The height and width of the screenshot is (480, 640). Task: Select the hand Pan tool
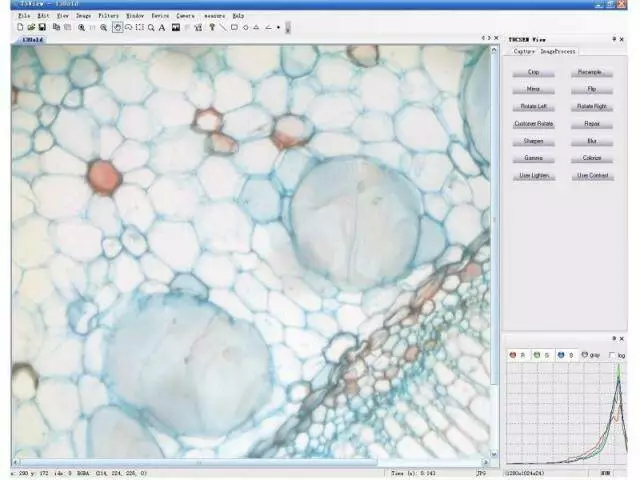[x=117, y=27]
